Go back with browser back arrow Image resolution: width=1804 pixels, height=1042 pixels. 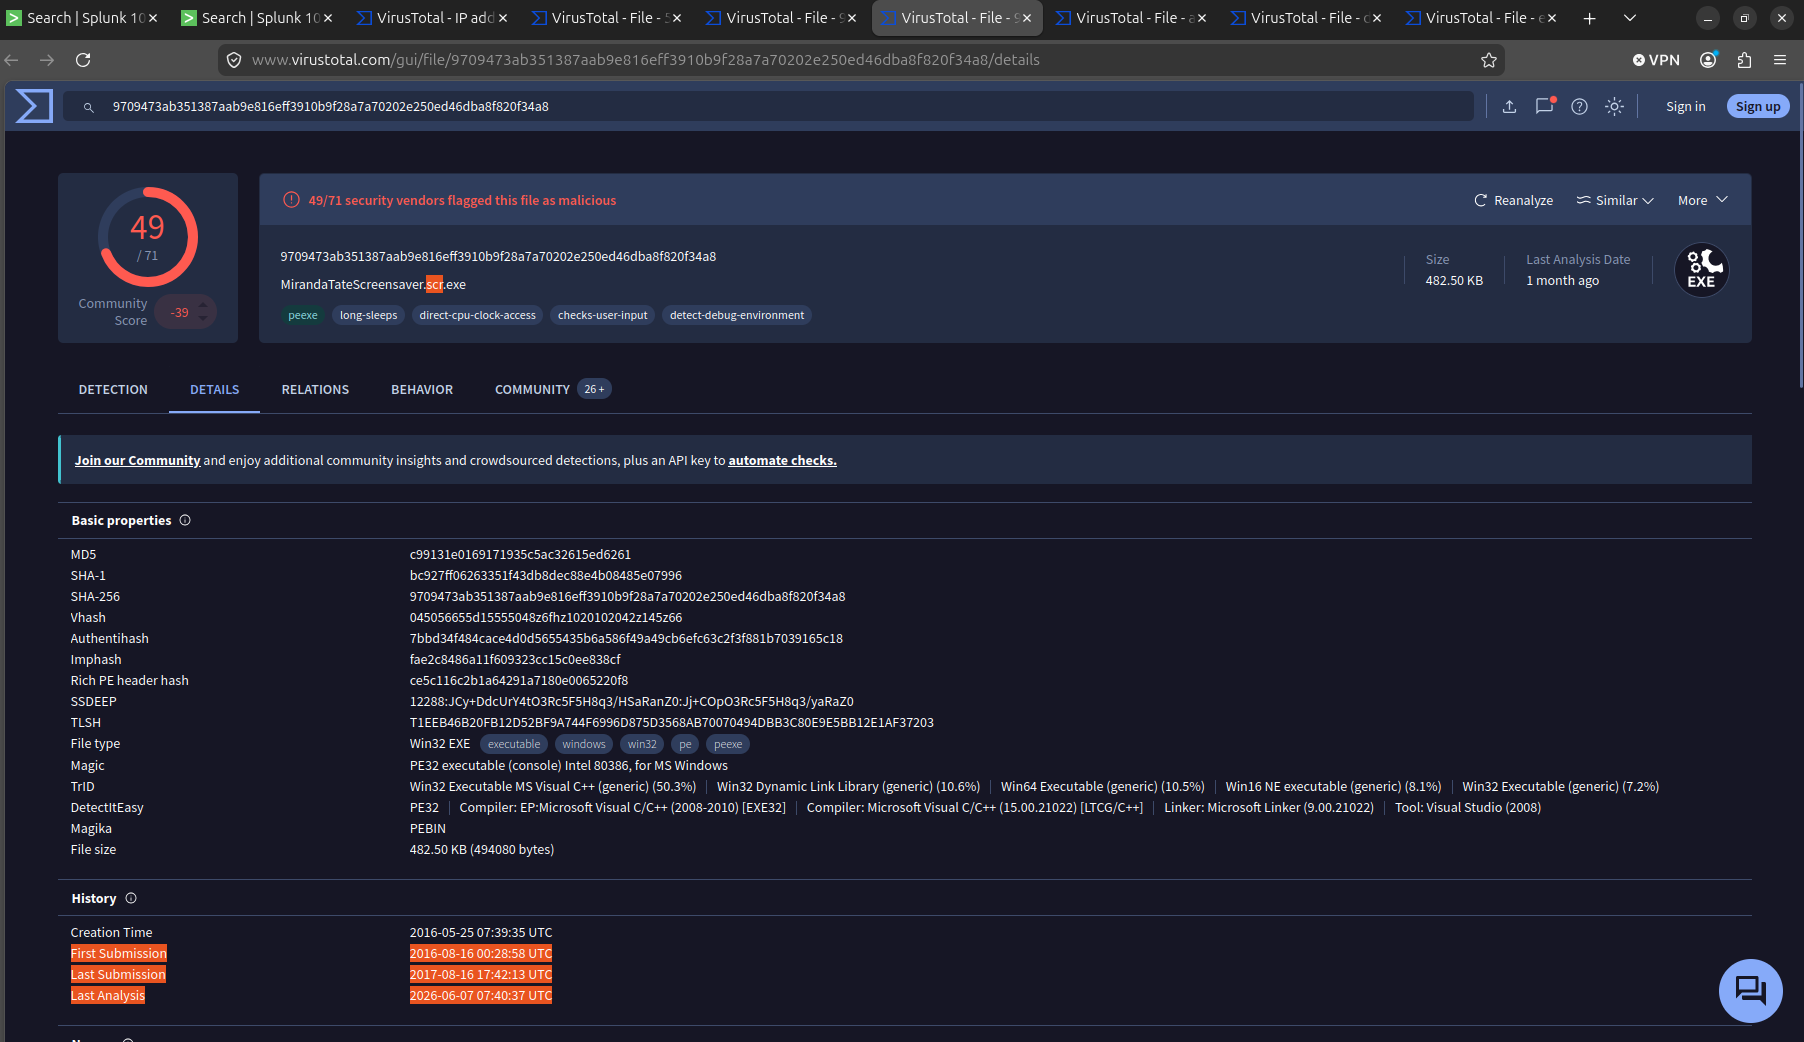12,60
